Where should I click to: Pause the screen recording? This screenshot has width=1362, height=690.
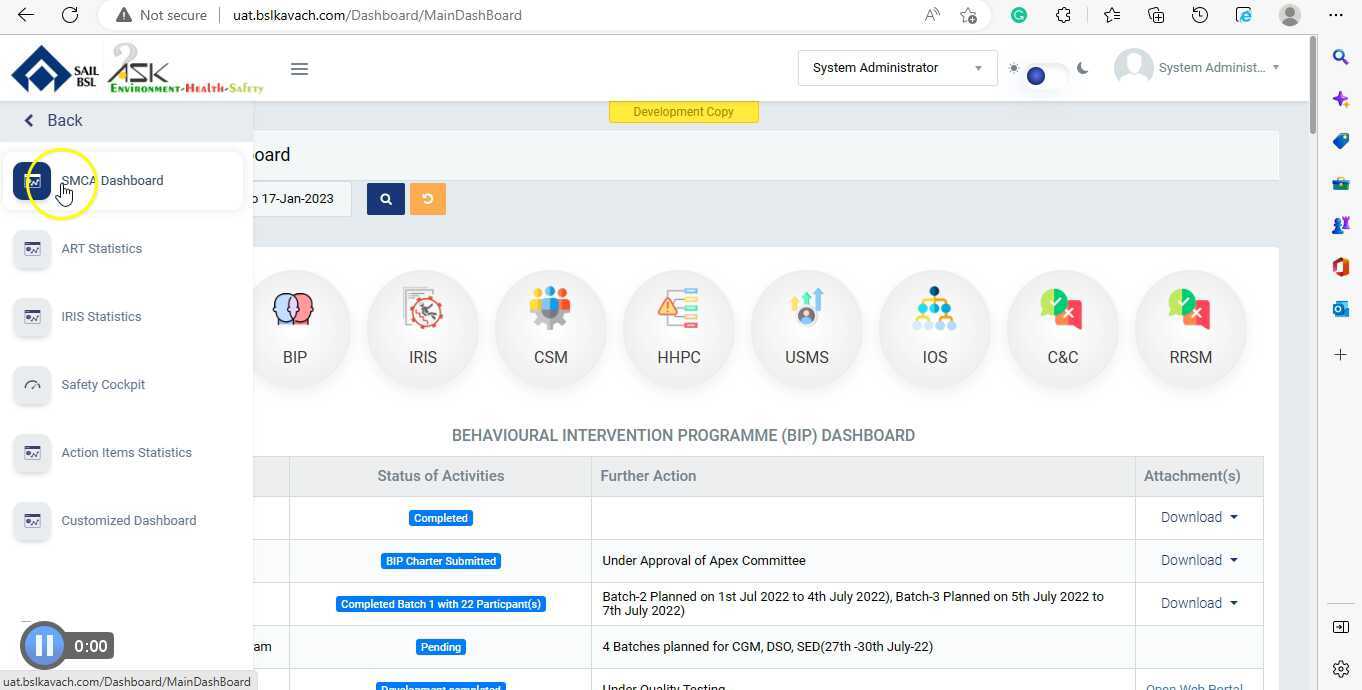click(x=44, y=646)
